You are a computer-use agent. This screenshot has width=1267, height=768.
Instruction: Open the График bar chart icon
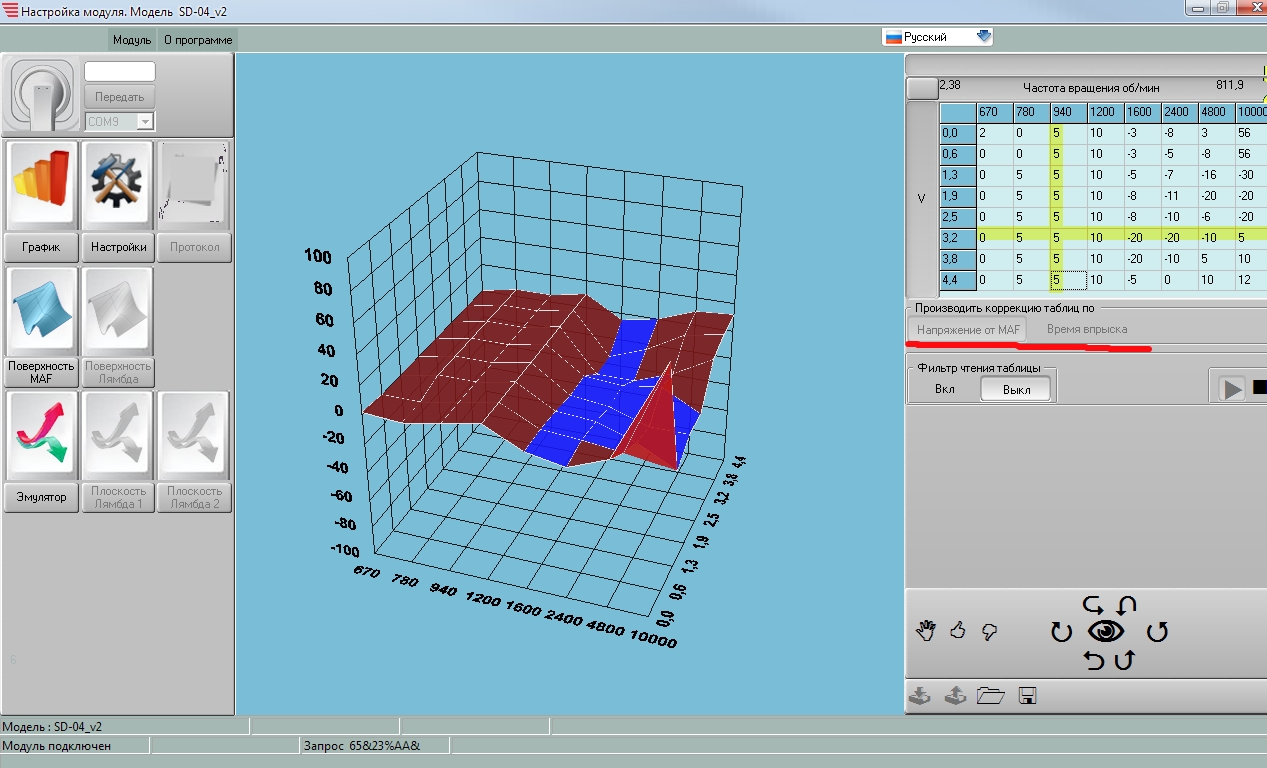pos(42,186)
